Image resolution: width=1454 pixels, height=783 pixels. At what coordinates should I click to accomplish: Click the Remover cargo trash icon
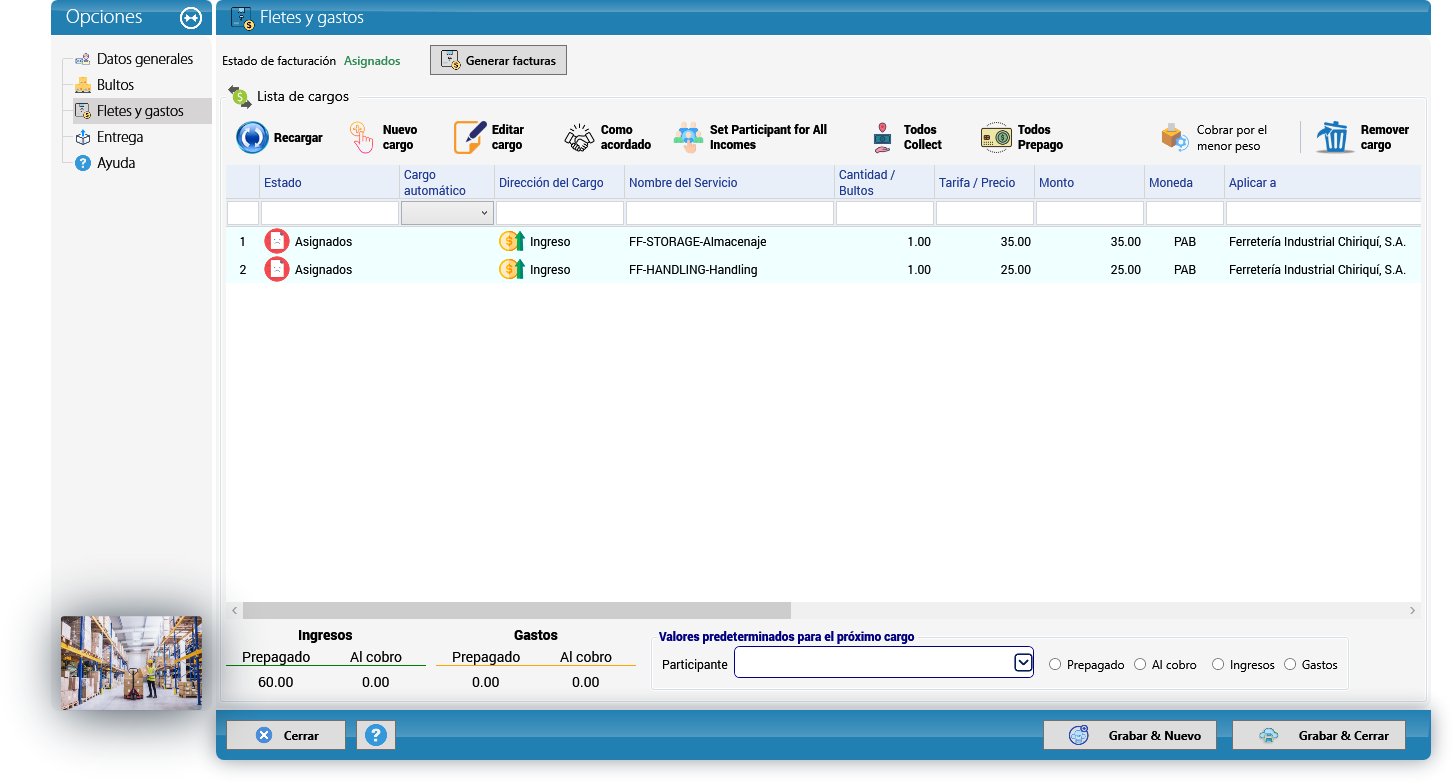(1335, 137)
